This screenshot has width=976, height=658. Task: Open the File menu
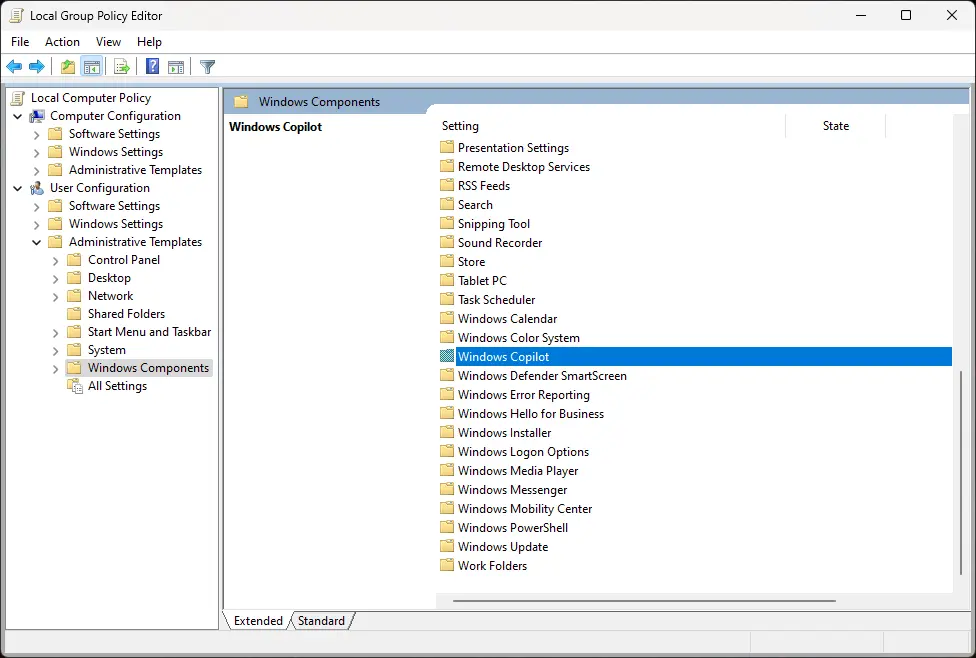pyautogui.click(x=20, y=42)
